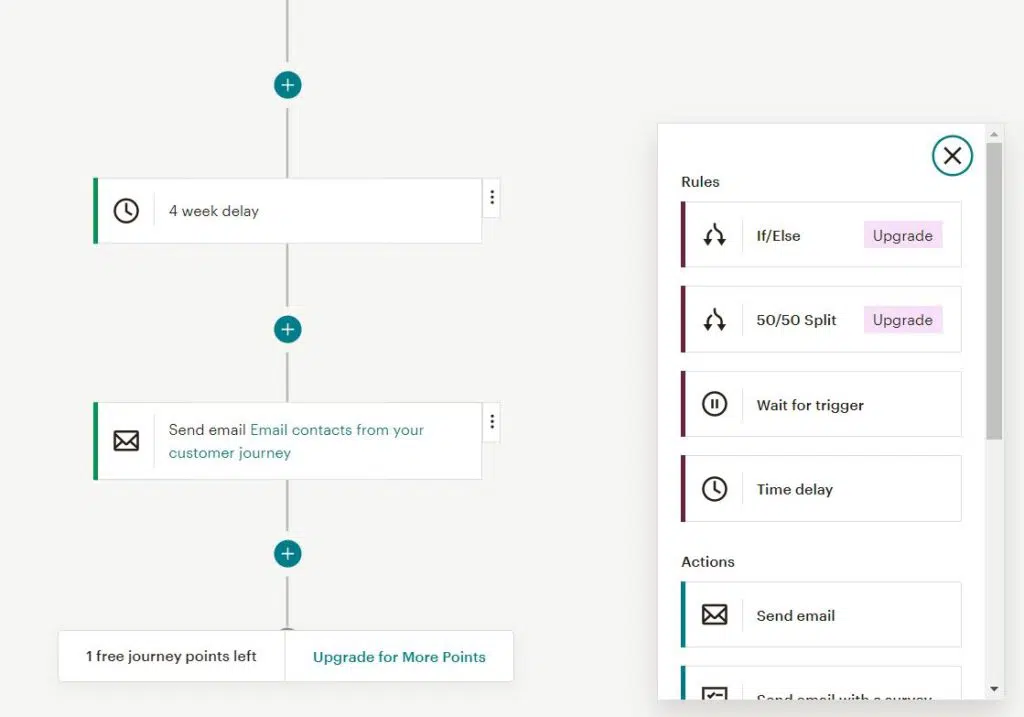Open the options menu for the Send email step
The height and width of the screenshot is (717, 1024).
point(492,422)
